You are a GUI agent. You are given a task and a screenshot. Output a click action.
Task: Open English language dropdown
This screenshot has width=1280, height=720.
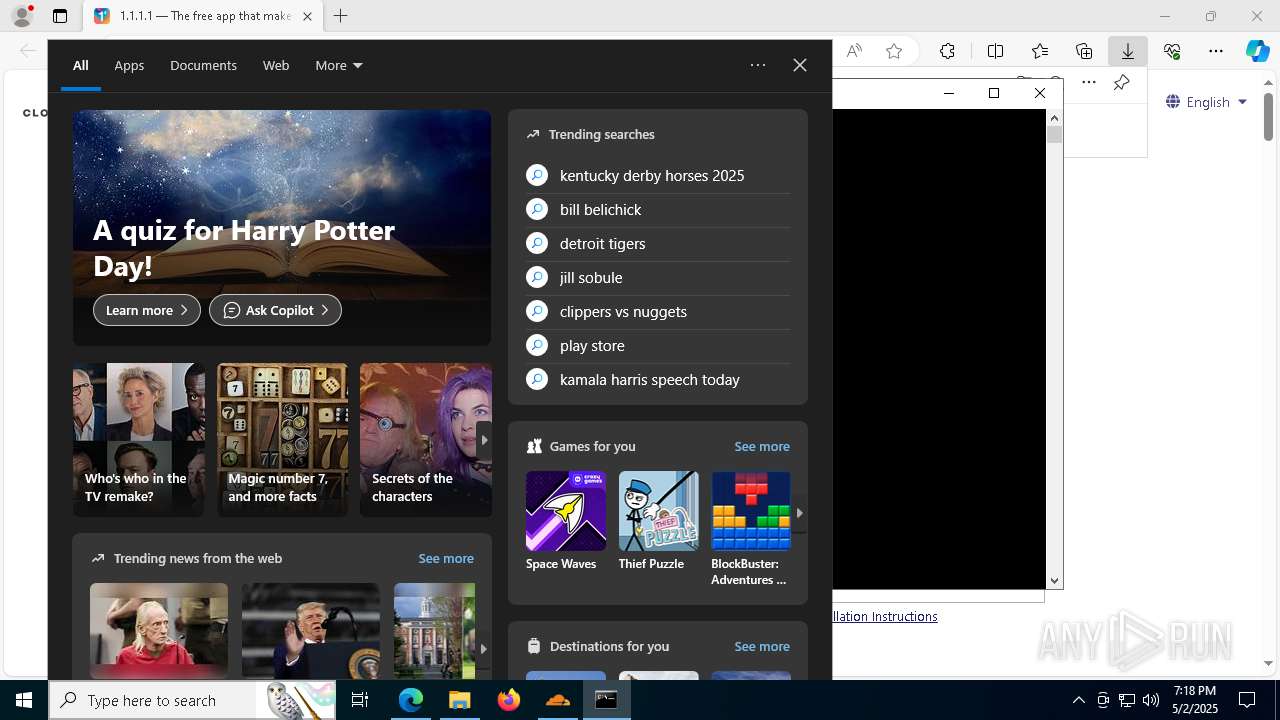(1207, 102)
